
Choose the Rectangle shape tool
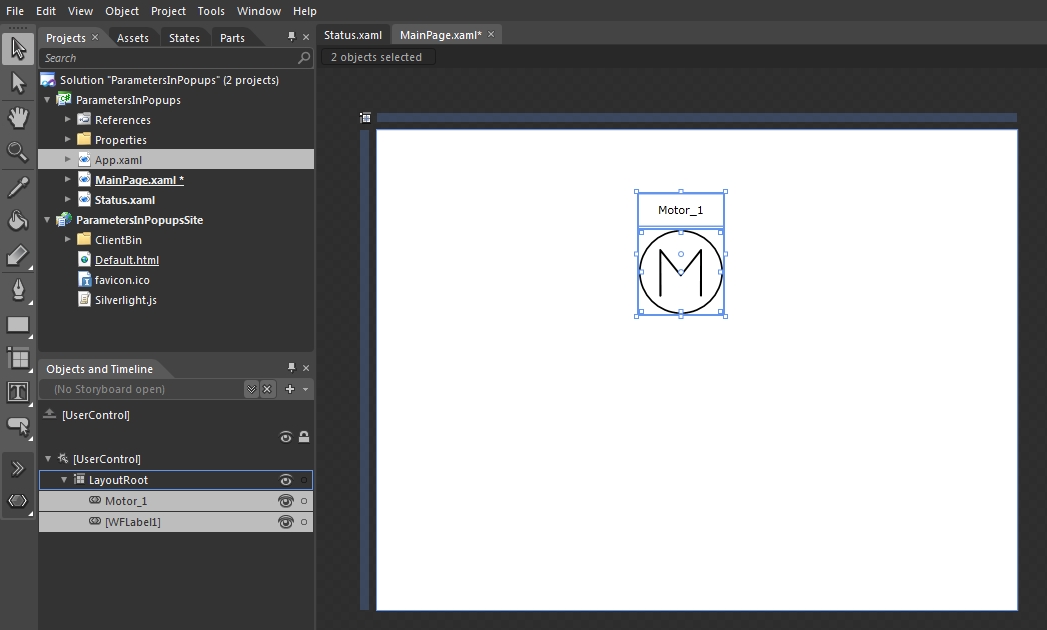click(18, 324)
